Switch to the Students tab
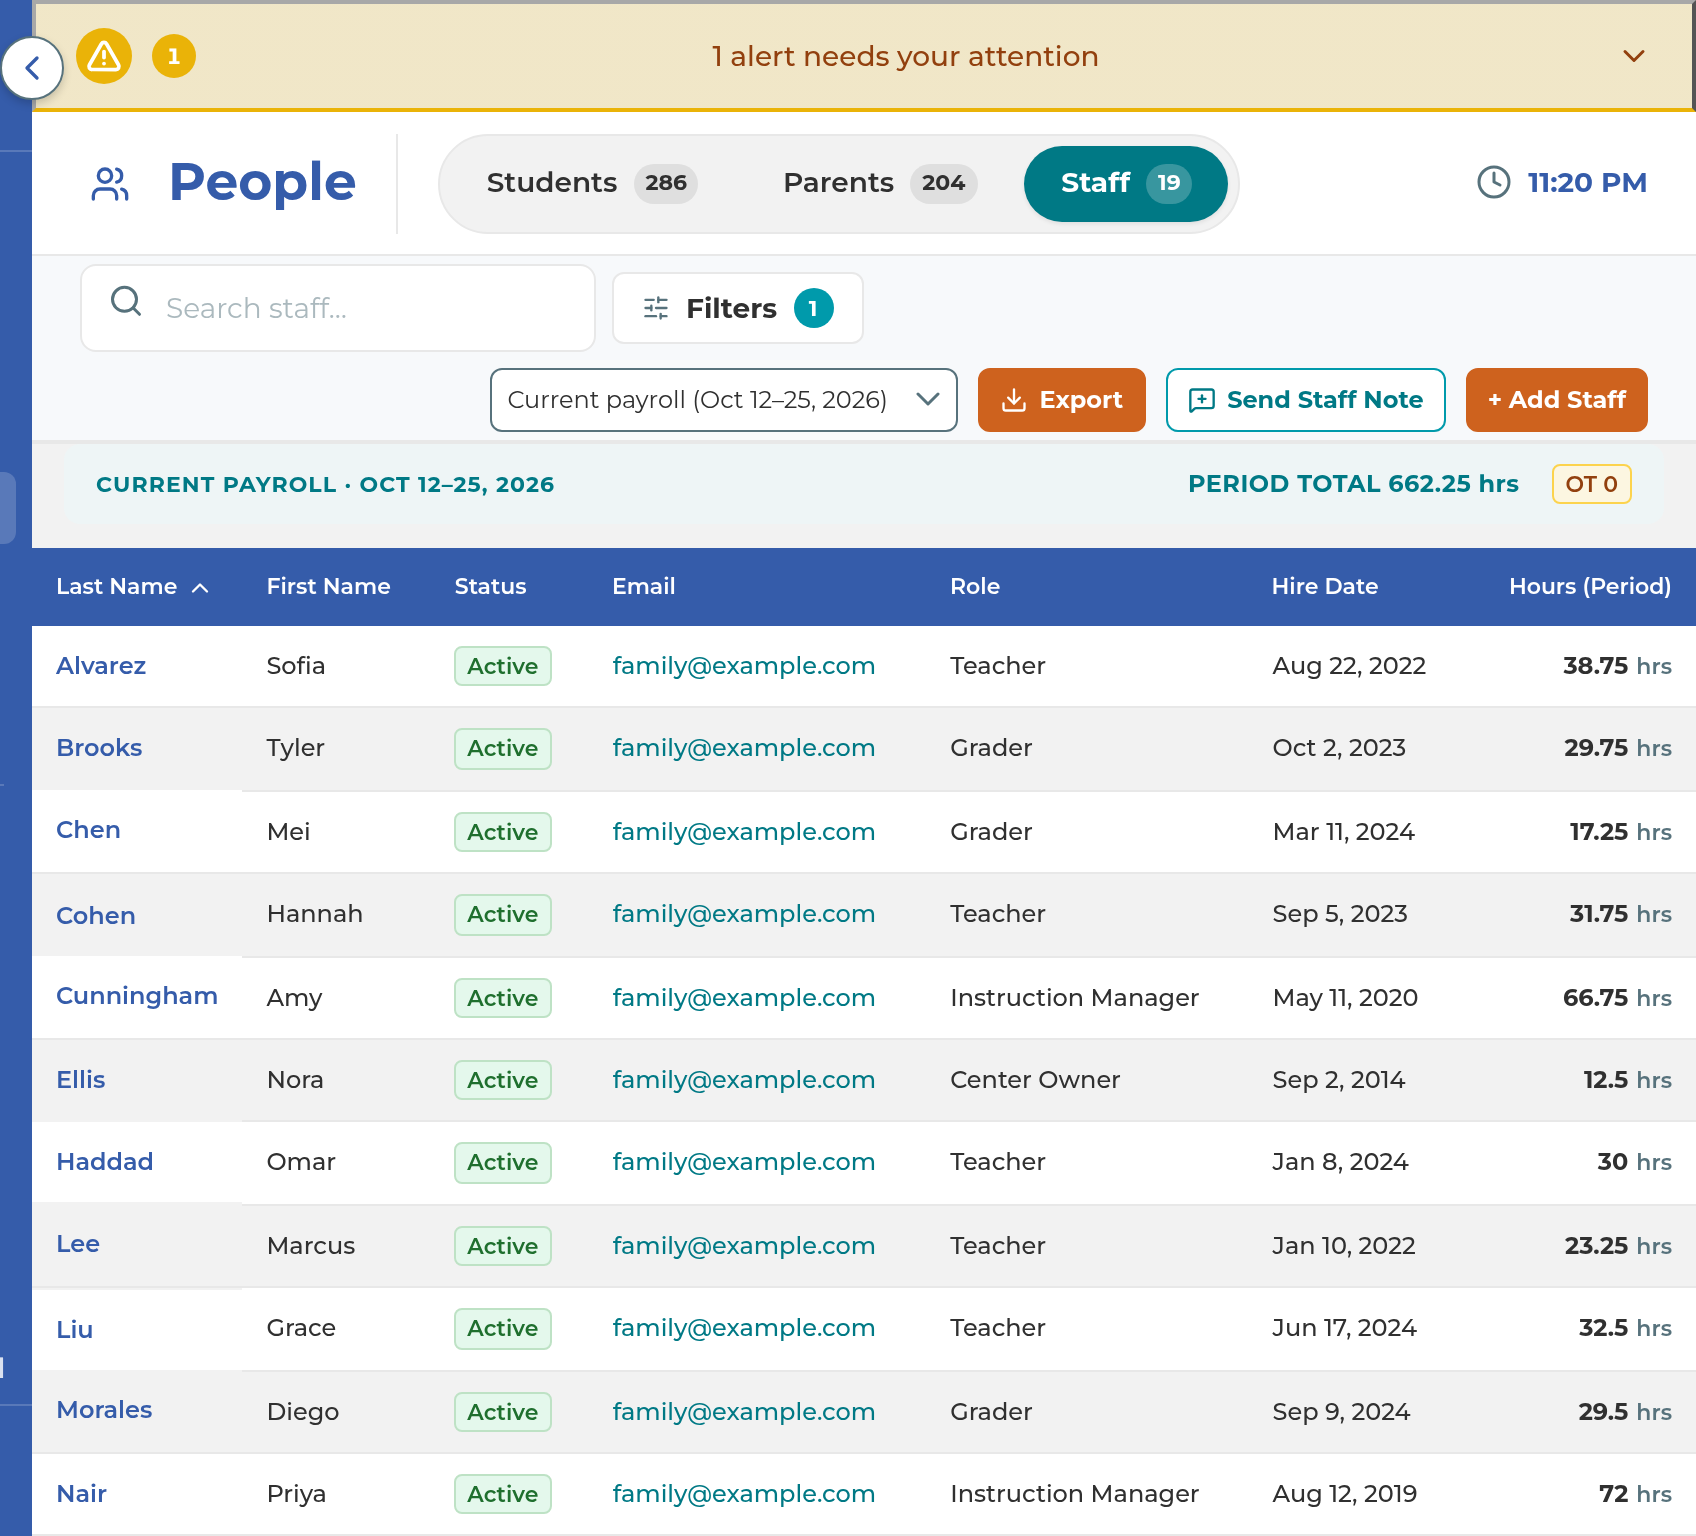This screenshot has height=1536, width=1696. [x=590, y=183]
